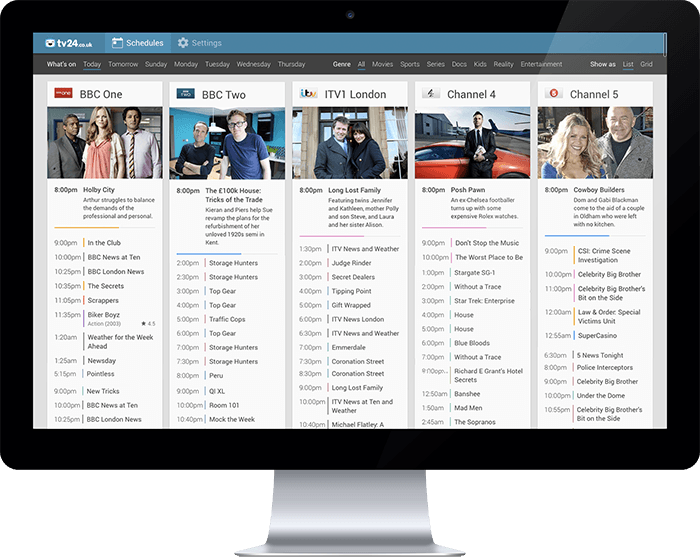700x560 pixels.
Task: Open Posh Pawn programme title
Action: [468, 190]
